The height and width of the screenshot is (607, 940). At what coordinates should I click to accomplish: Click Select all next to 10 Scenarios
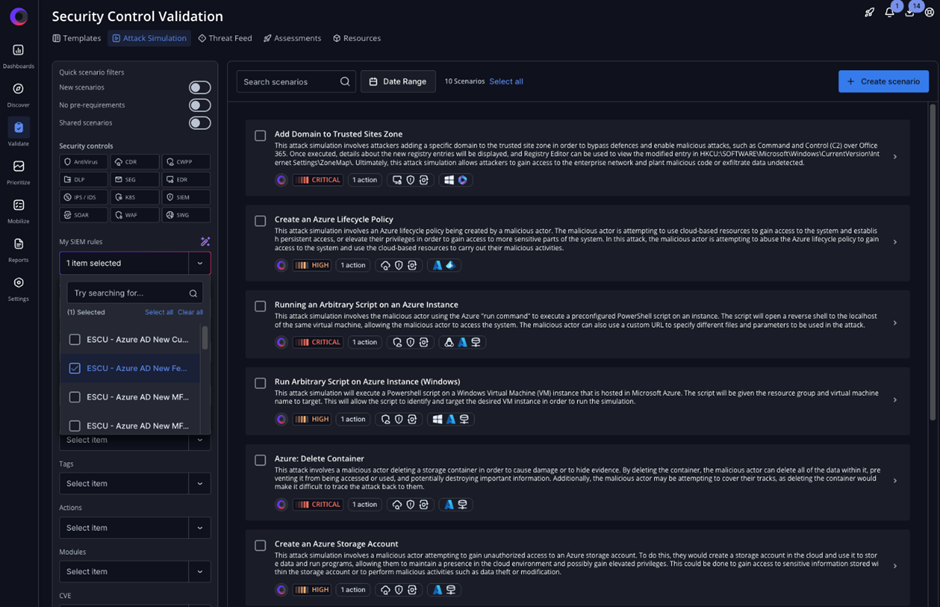coord(506,81)
